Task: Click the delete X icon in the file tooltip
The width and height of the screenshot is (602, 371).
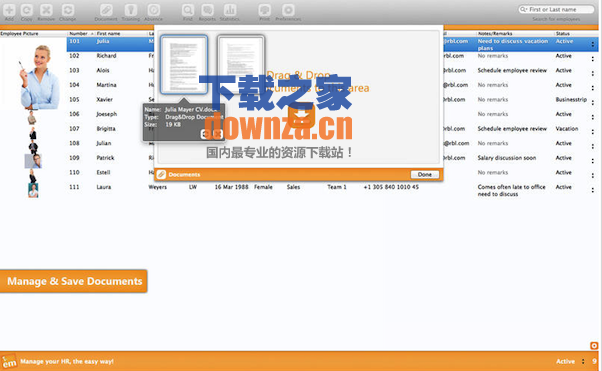Action: [217, 134]
